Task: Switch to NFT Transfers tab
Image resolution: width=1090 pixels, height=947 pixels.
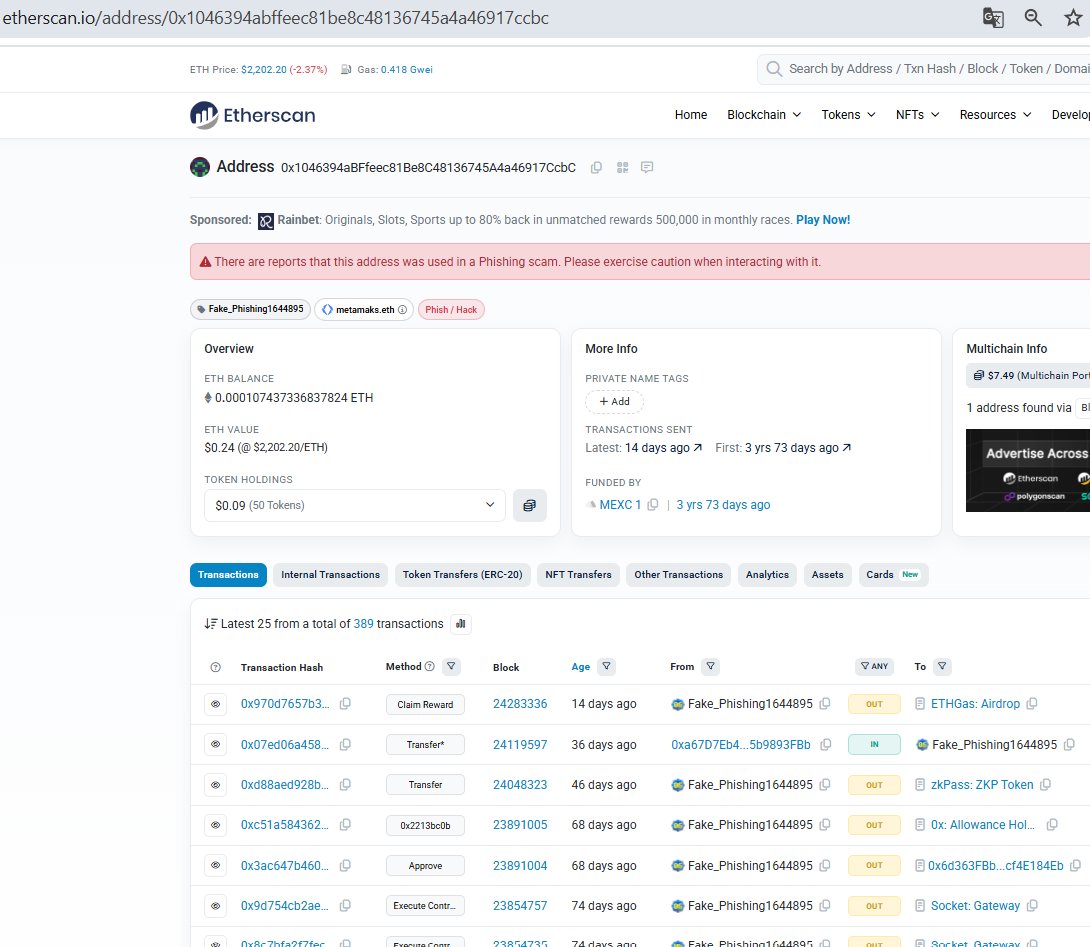Action: [x=578, y=575]
